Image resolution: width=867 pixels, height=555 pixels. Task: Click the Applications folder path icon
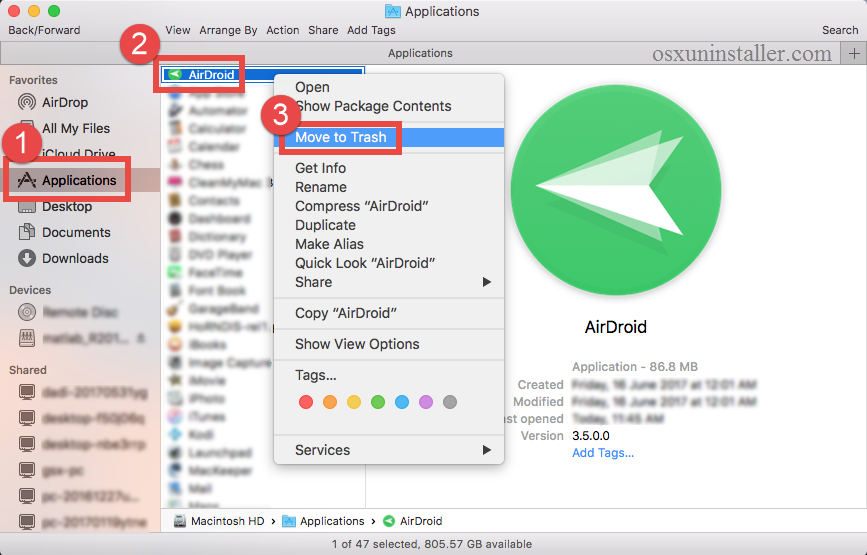289,521
